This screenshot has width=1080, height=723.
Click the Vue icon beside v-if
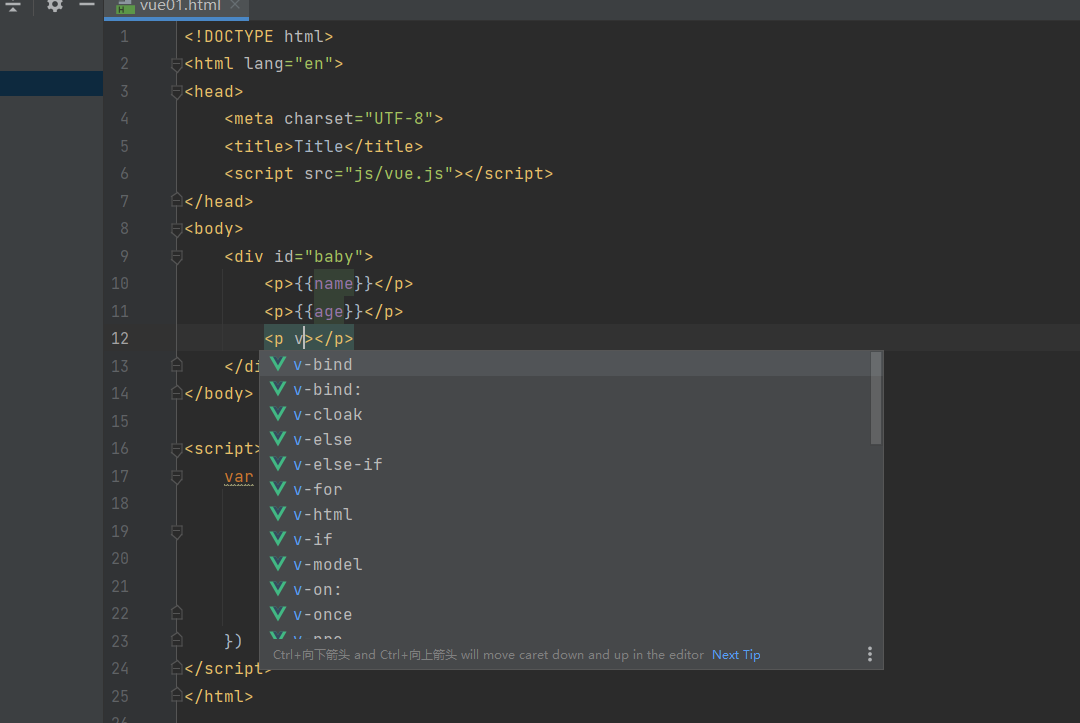click(x=278, y=538)
